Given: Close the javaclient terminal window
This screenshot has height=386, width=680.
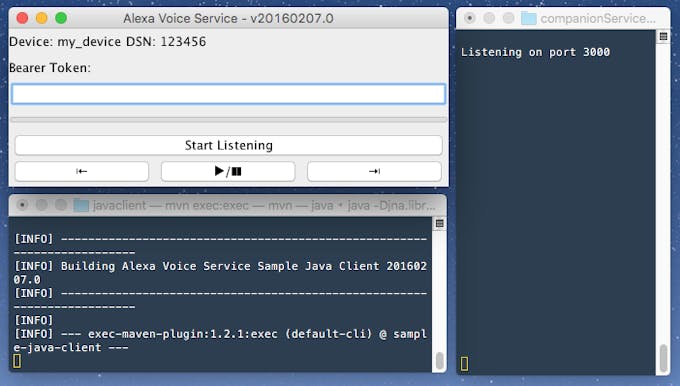Looking at the screenshot, I should pos(22,205).
